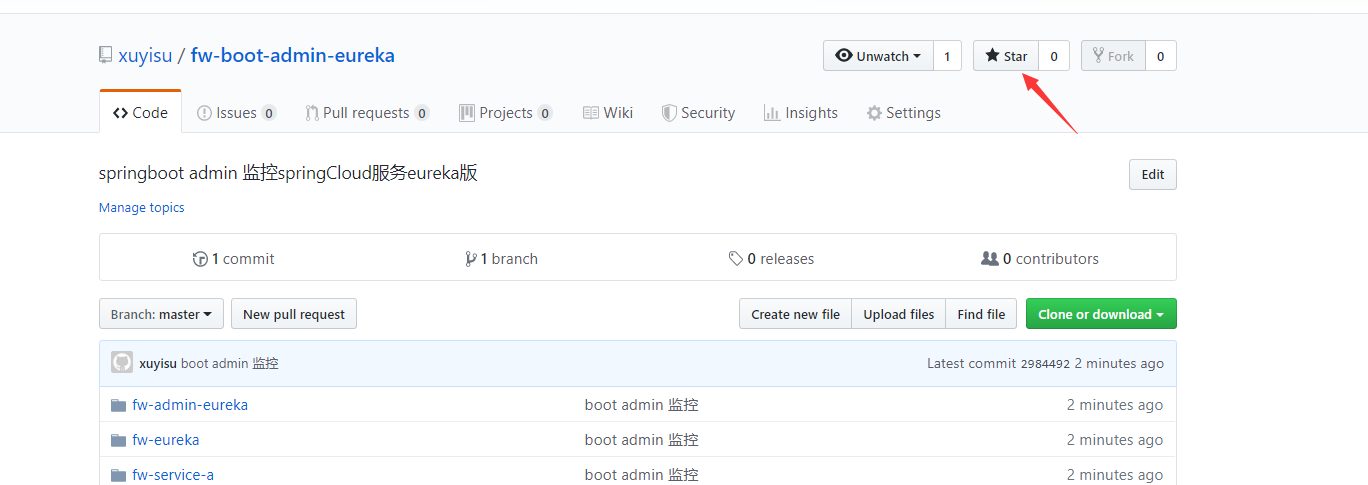Screen dimensions: 1368x485
Task: Click the Settings gear icon
Action: tap(874, 113)
